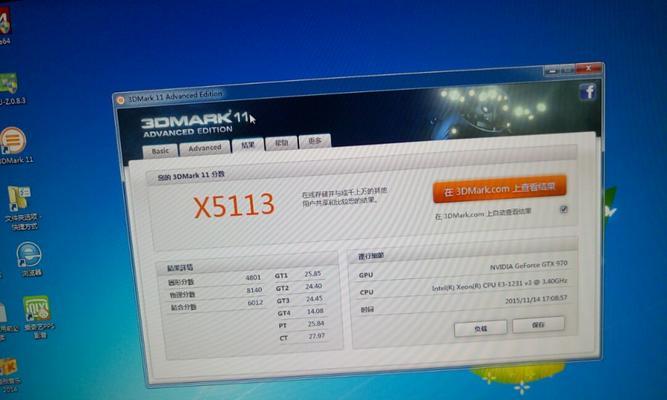Click orange view results on 3DMark.com button
The height and width of the screenshot is (400, 667).
(x=499, y=189)
